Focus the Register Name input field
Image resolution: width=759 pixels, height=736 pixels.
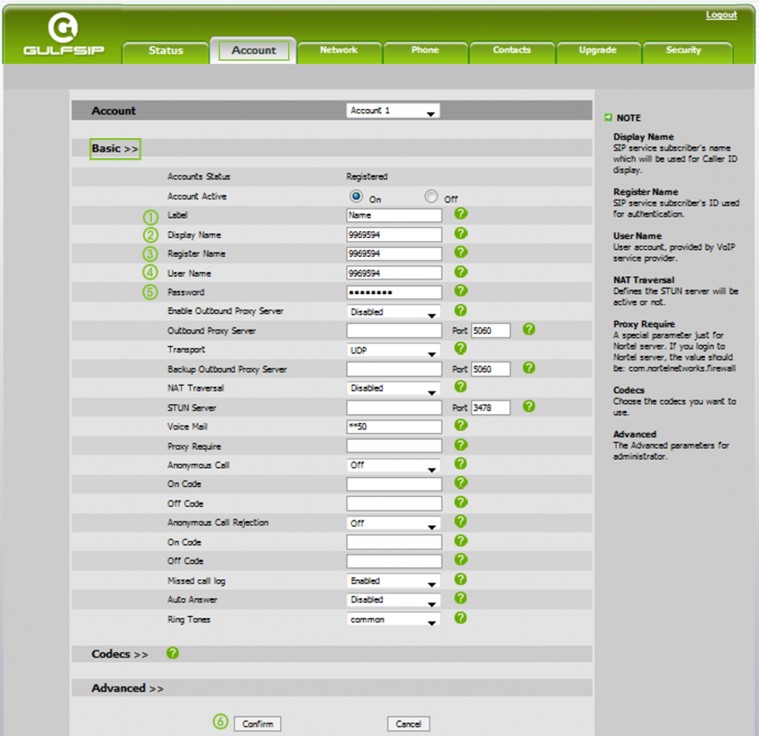[394, 254]
